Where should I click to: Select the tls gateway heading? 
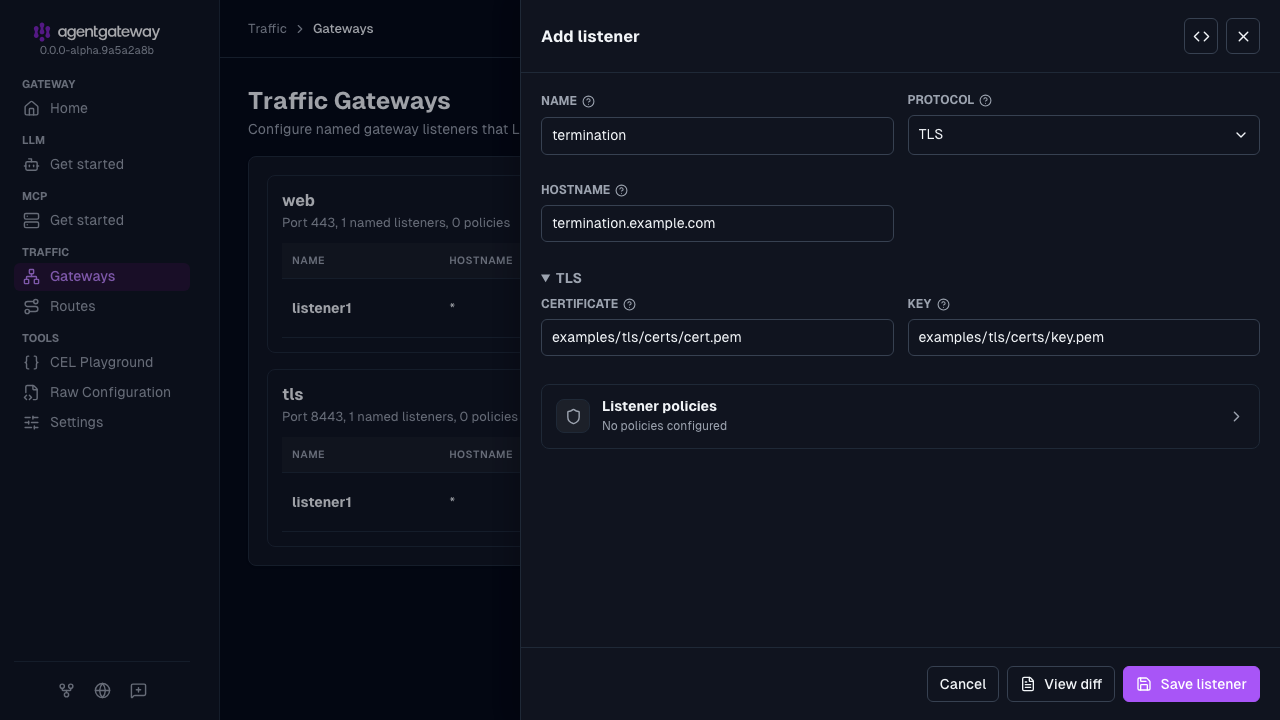pos(293,394)
